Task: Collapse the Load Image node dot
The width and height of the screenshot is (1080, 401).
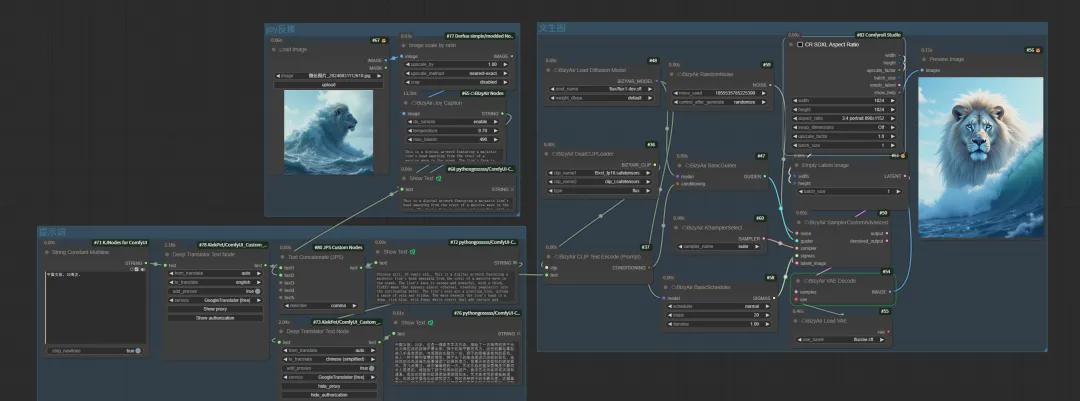Action: click(x=274, y=48)
